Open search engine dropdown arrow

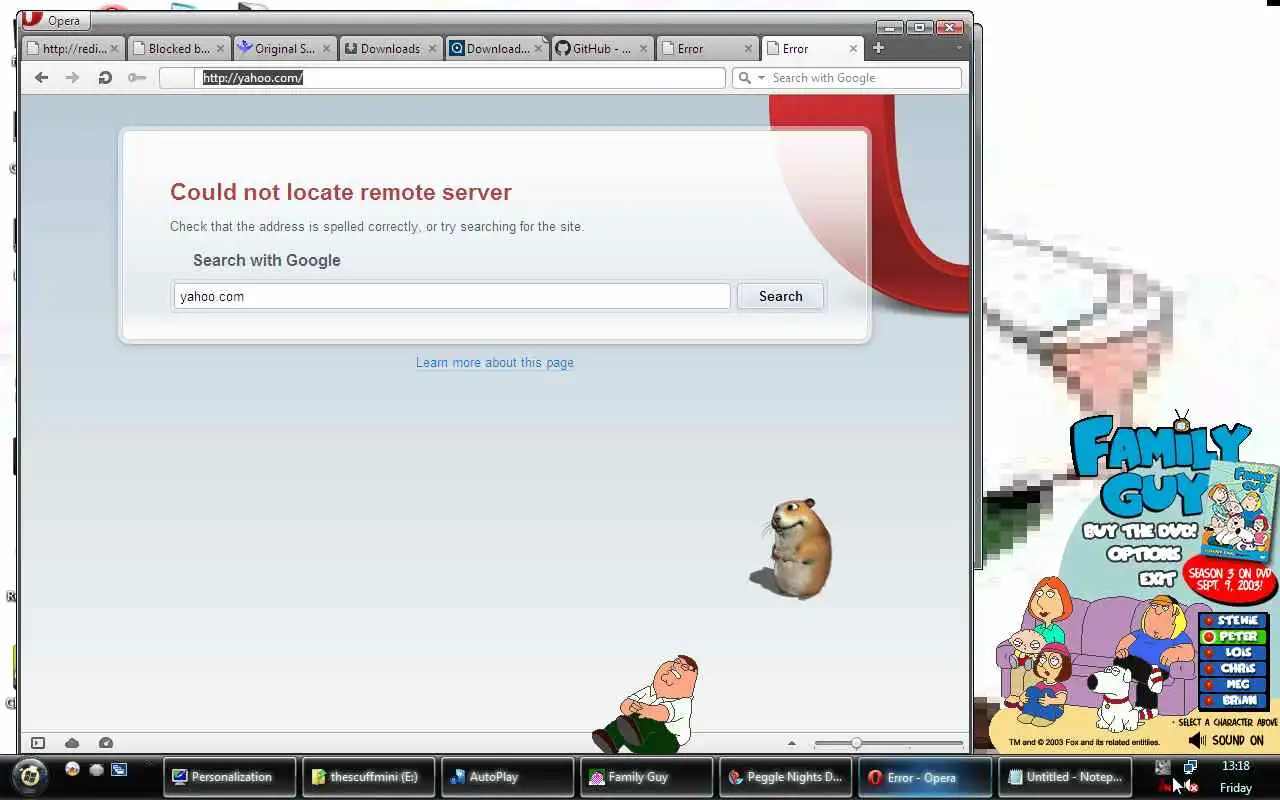(761, 77)
